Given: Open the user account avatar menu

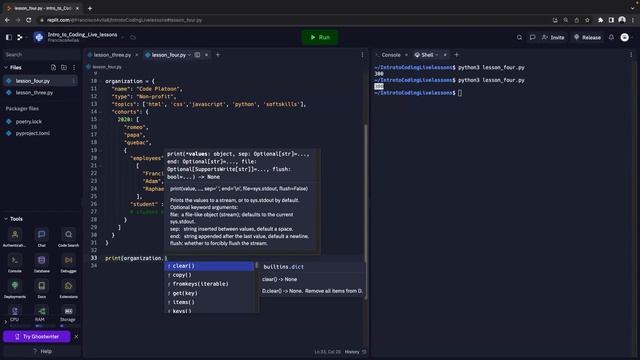Looking at the screenshot, I should pos(624,37).
